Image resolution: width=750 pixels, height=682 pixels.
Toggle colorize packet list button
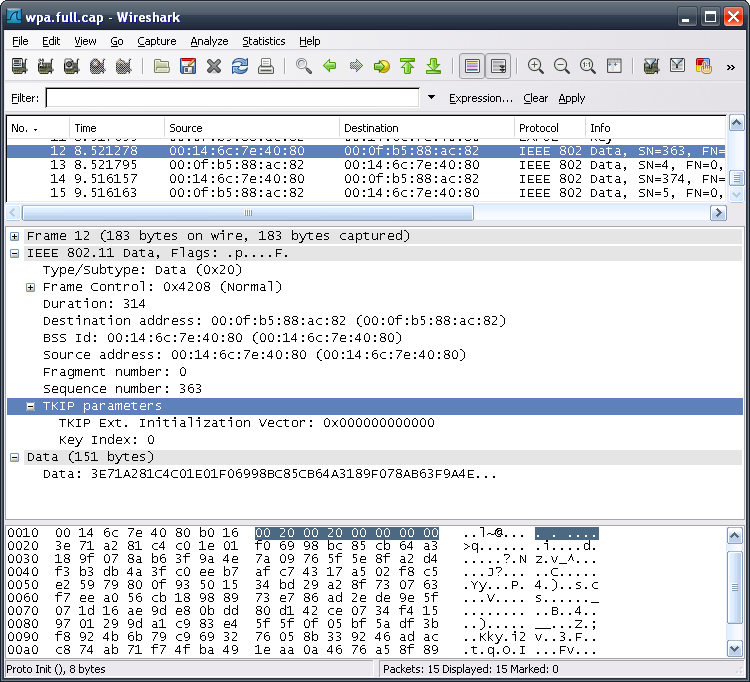point(472,66)
